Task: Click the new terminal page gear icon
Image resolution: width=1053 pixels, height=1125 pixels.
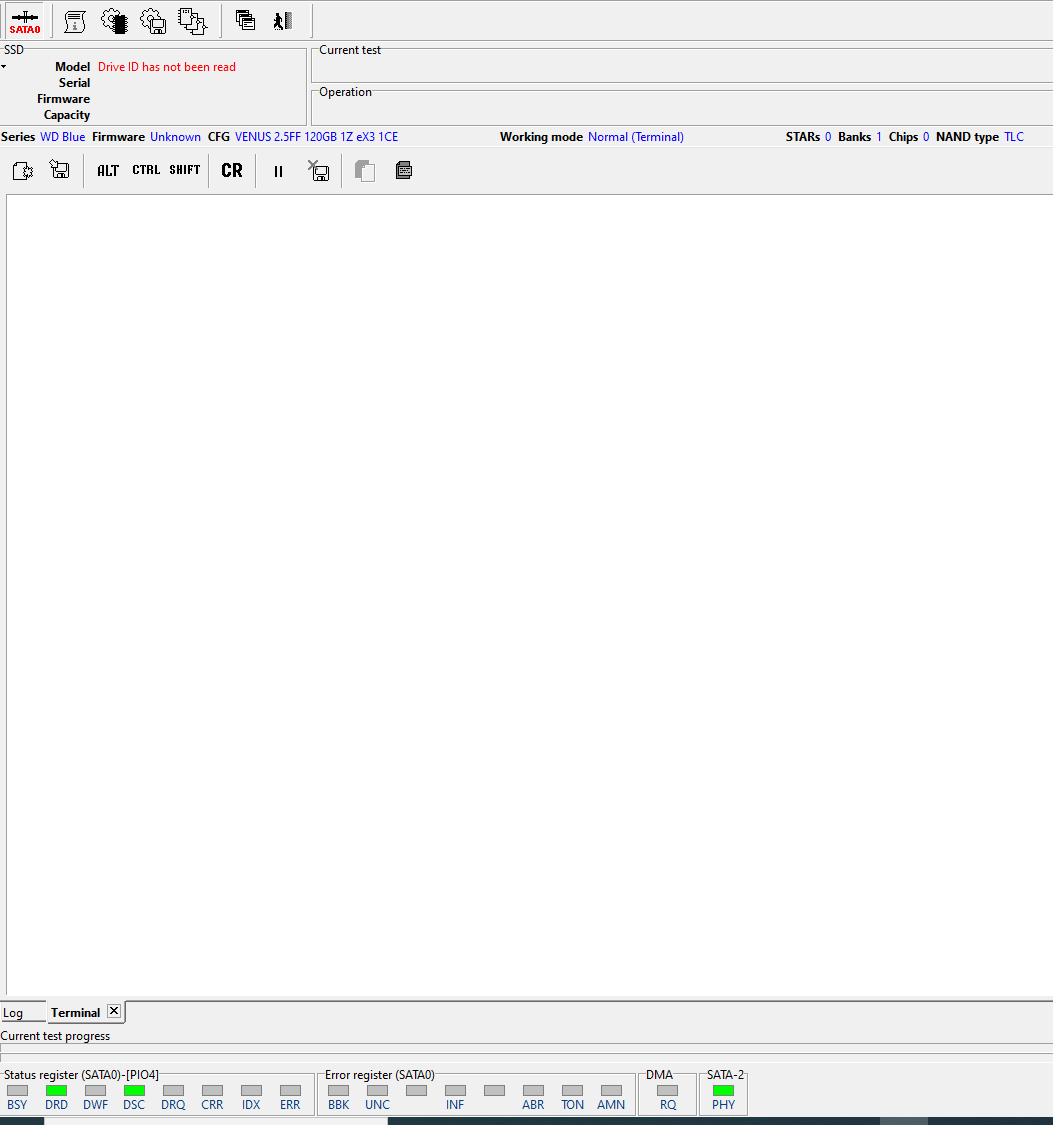Action: pos(23,171)
